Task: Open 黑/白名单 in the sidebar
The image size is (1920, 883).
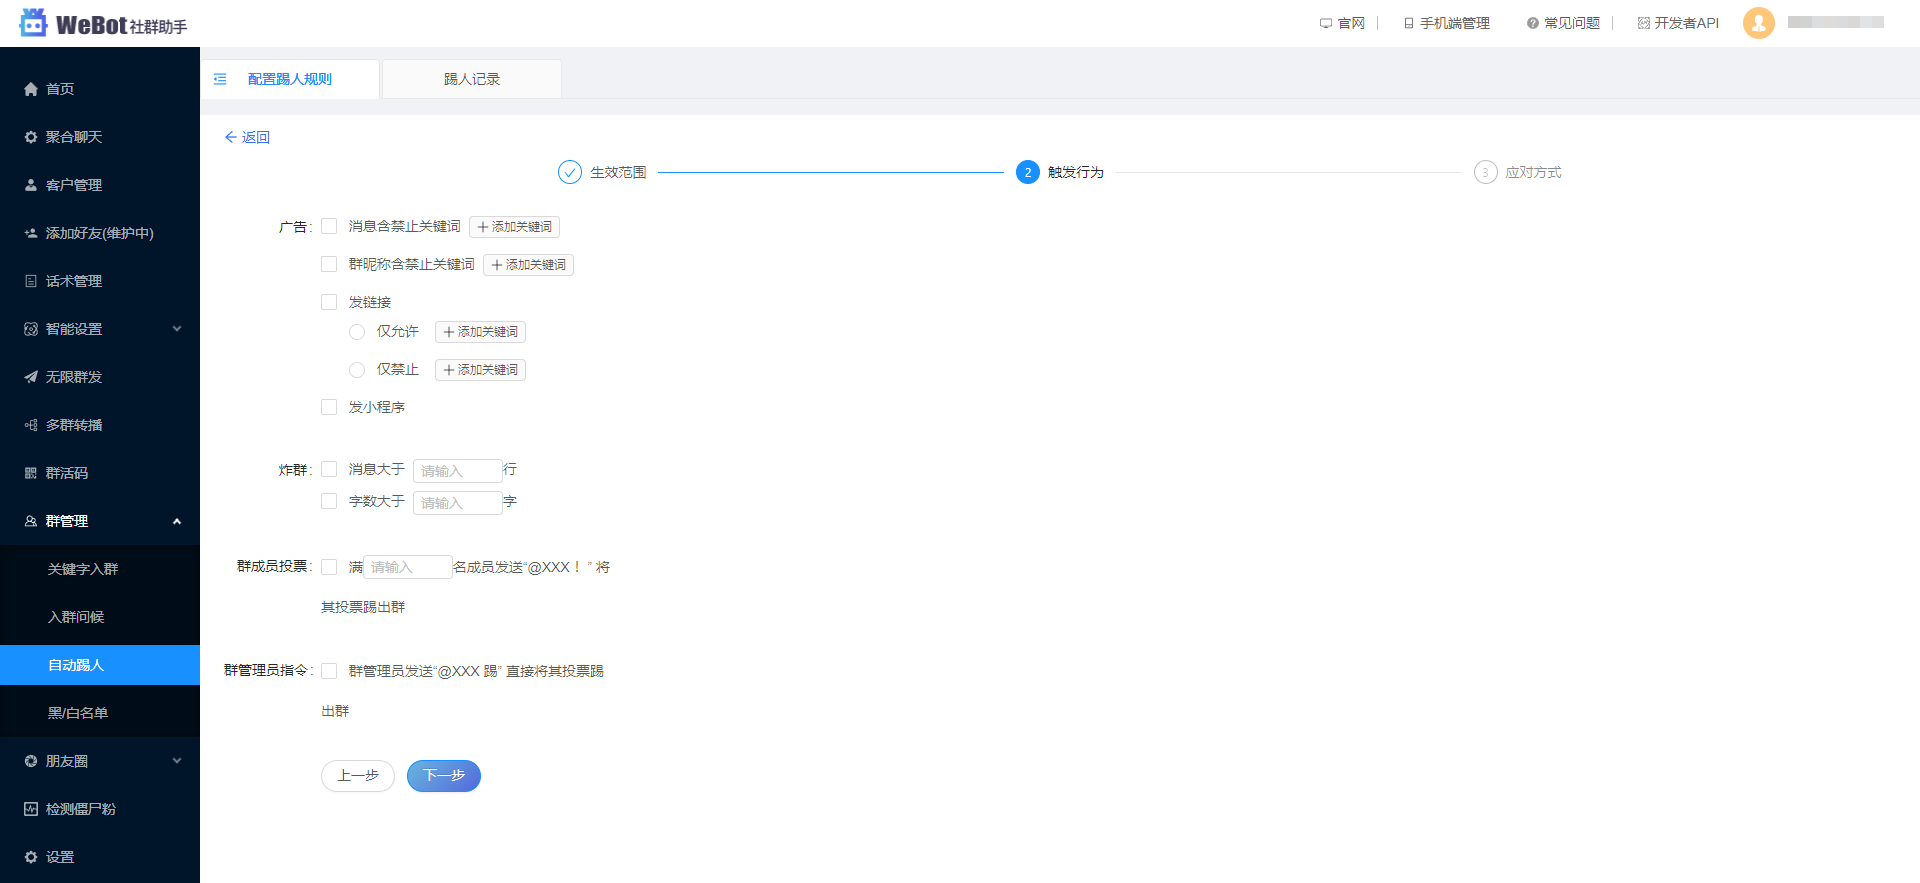Action: (x=78, y=713)
